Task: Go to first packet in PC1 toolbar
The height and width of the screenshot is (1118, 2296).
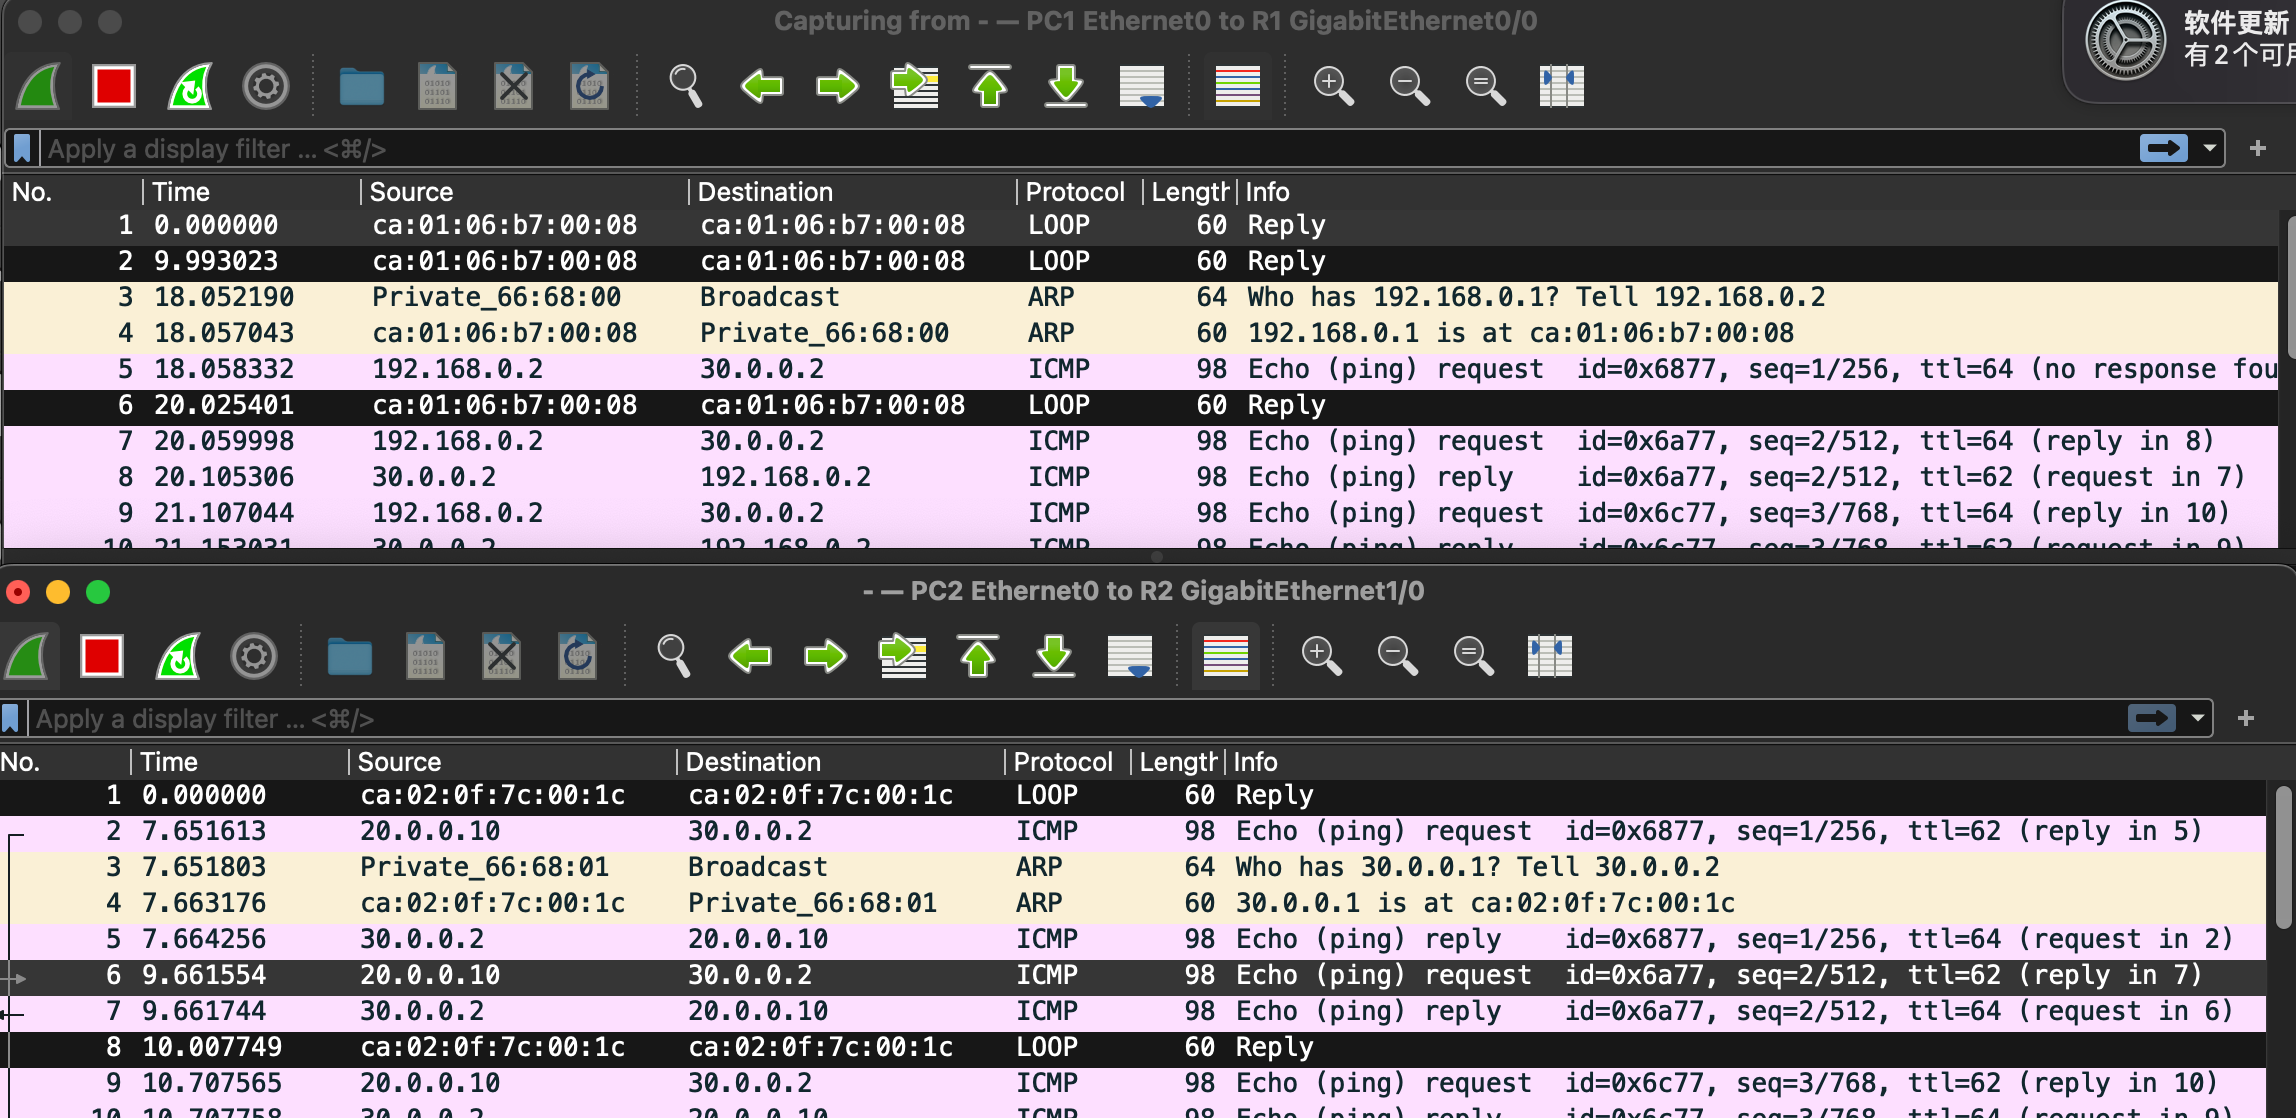Action: point(989,86)
